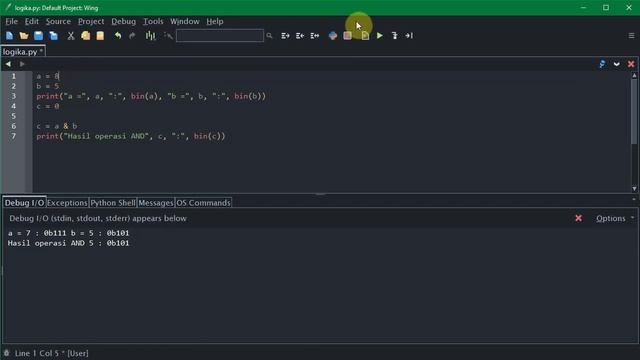Screen dimensions: 640x360
Task: Click the paste clipboard icon
Action: [x=100, y=36]
